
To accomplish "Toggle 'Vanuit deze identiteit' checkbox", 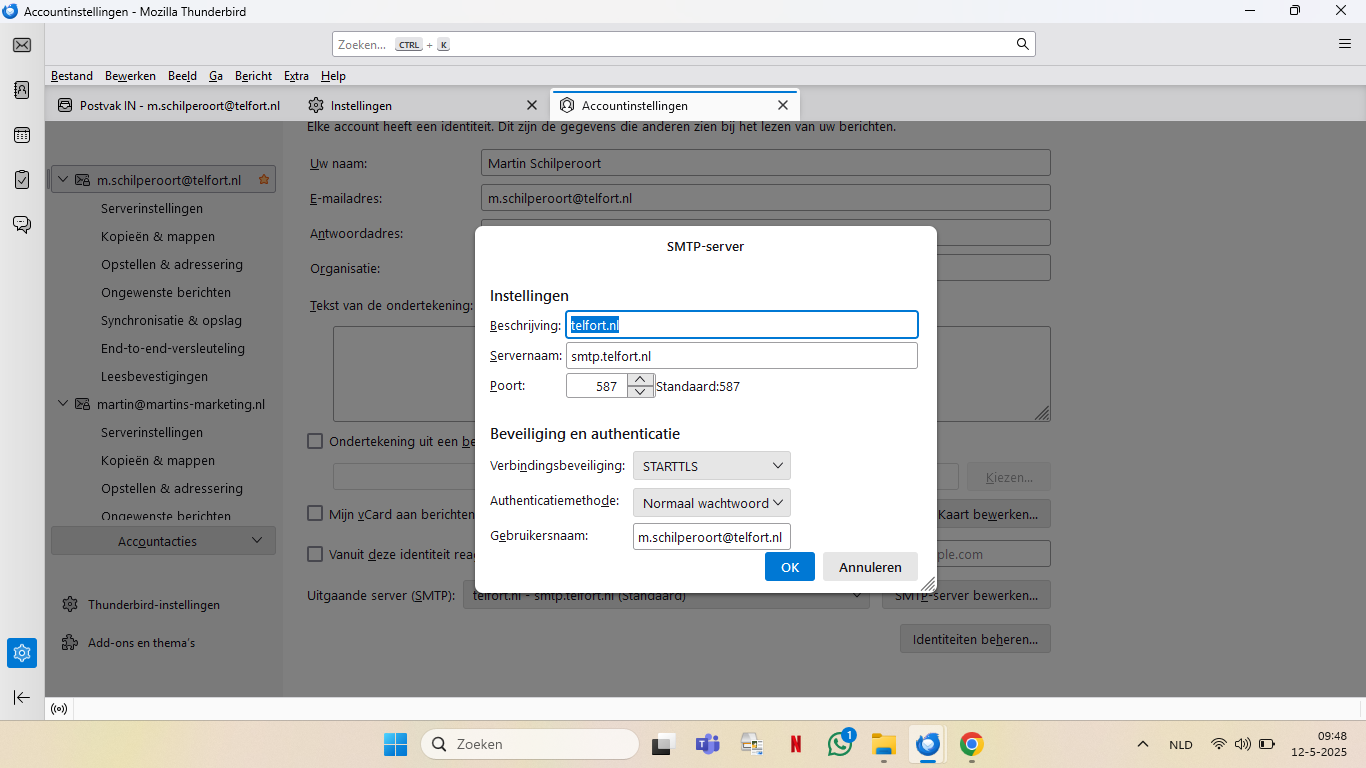I will (315, 554).
